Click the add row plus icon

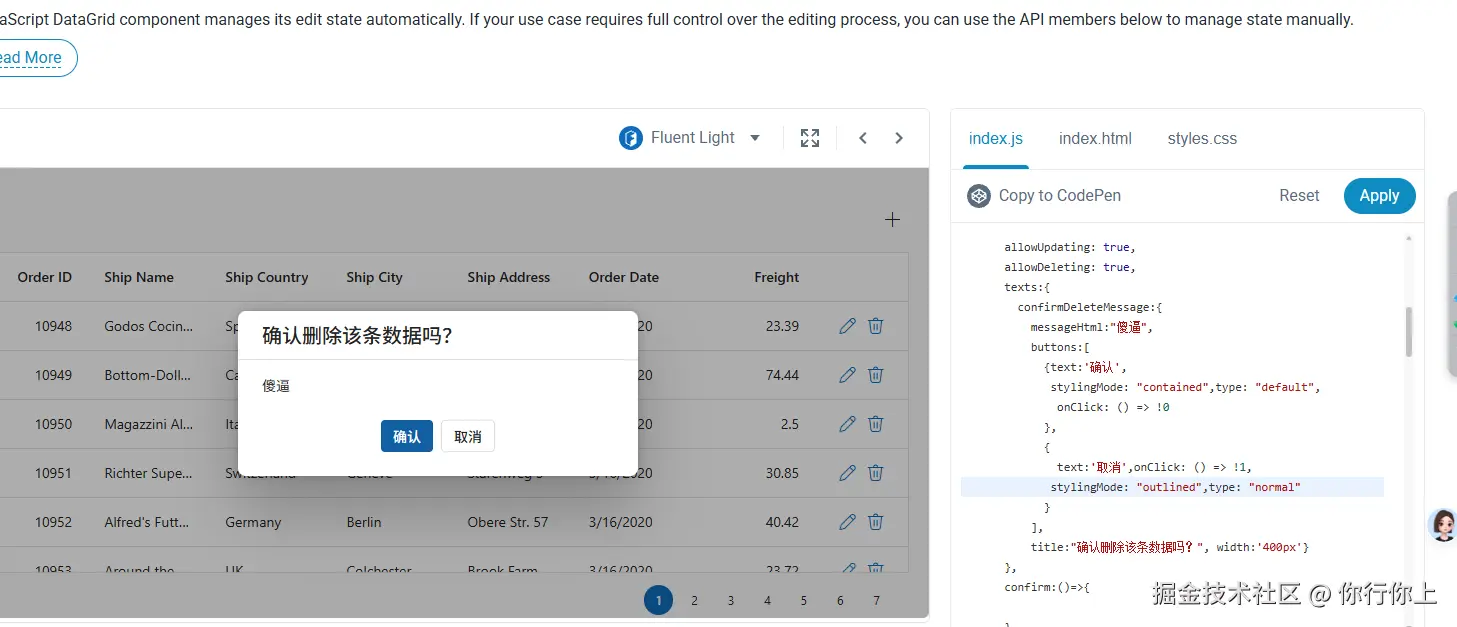(892, 220)
